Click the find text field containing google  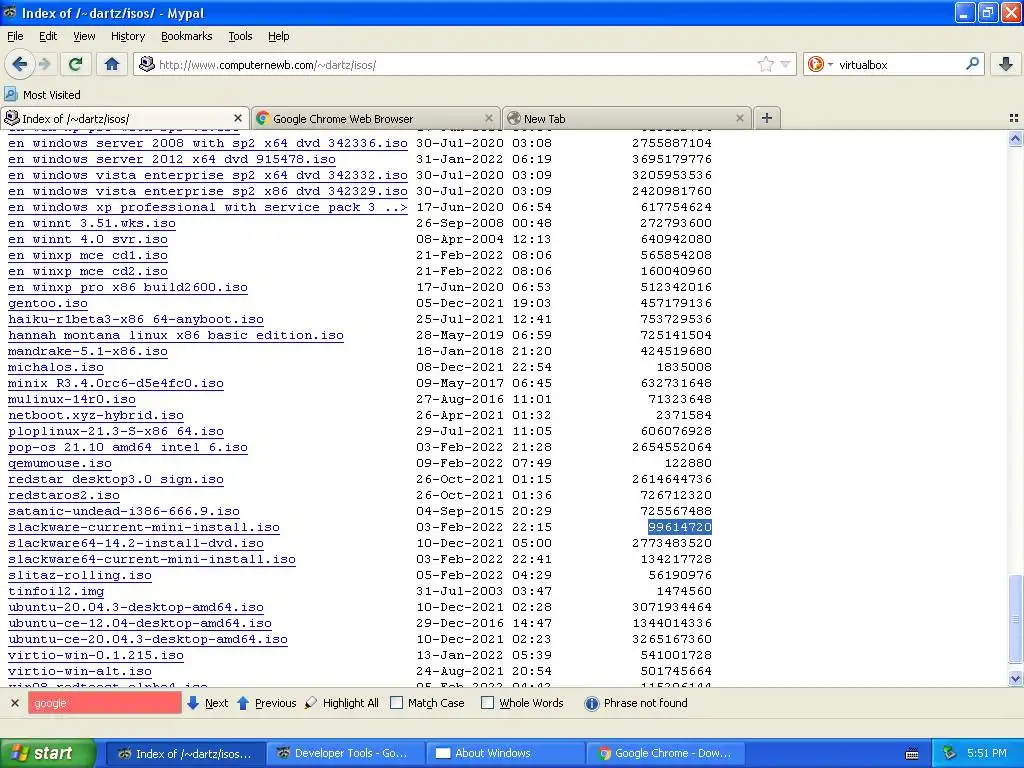pyautogui.click(x=104, y=703)
